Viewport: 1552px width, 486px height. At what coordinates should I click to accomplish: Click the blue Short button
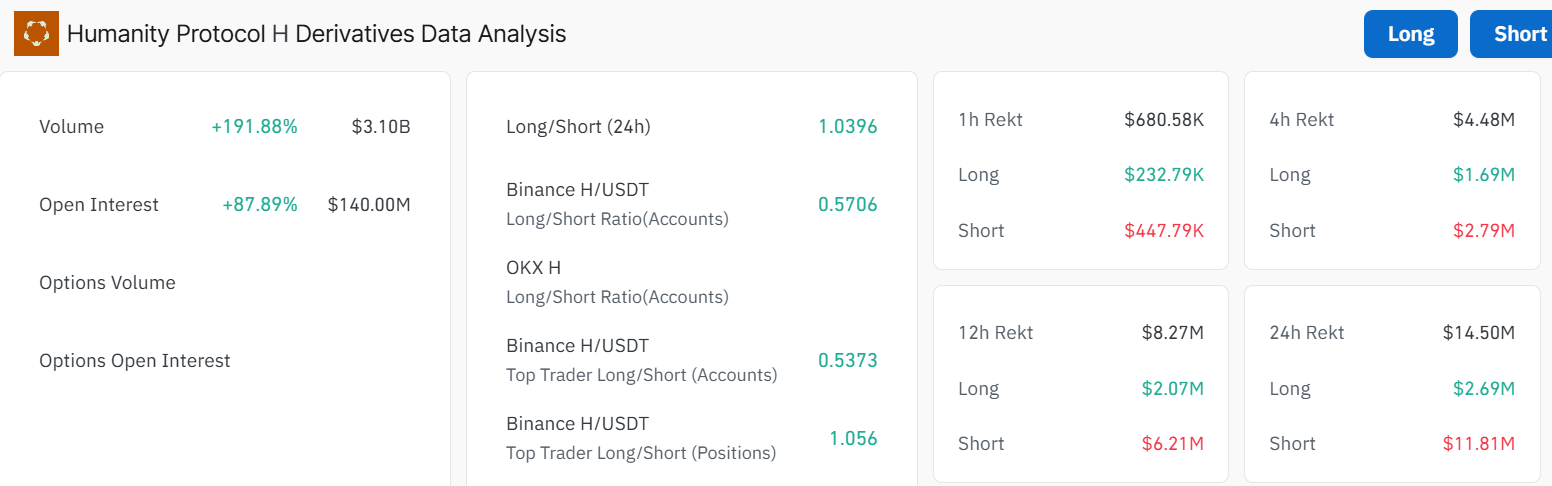coord(1511,34)
